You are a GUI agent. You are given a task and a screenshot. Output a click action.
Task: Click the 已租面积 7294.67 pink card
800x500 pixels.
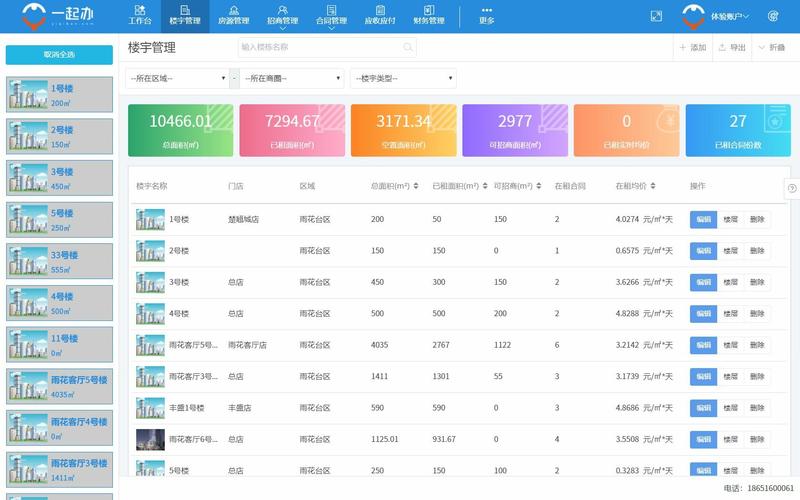[x=292, y=130]
